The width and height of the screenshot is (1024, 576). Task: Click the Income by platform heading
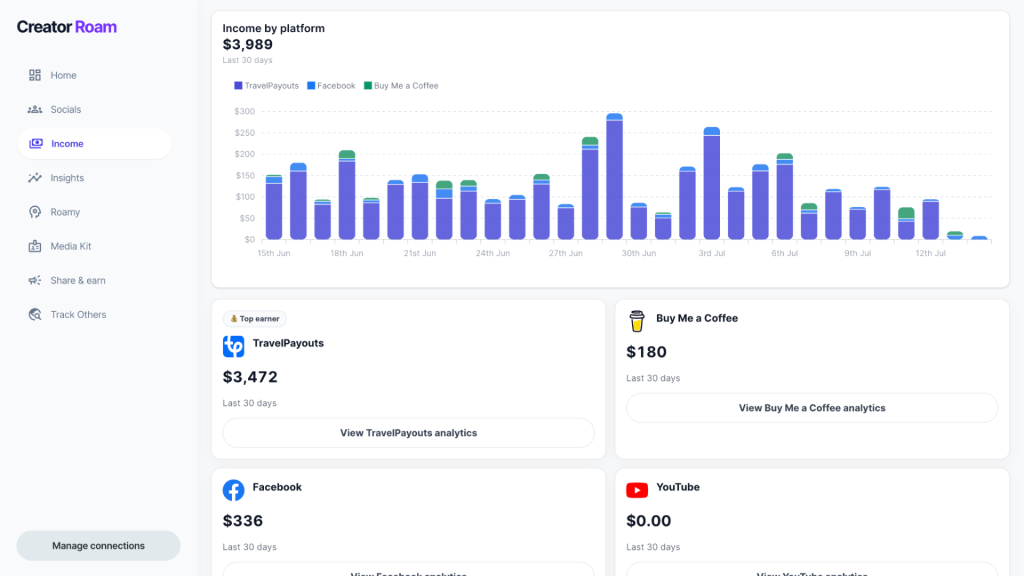coord(274,28)
